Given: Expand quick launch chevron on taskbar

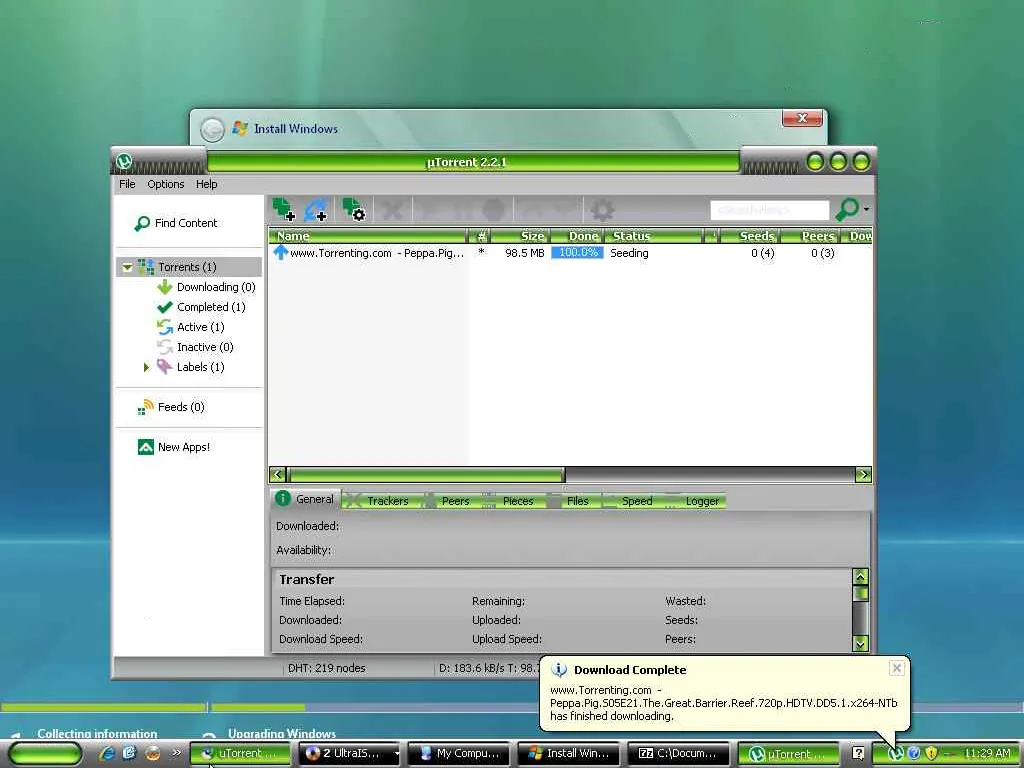Looking at the screenshot, I should click(176, 754).
